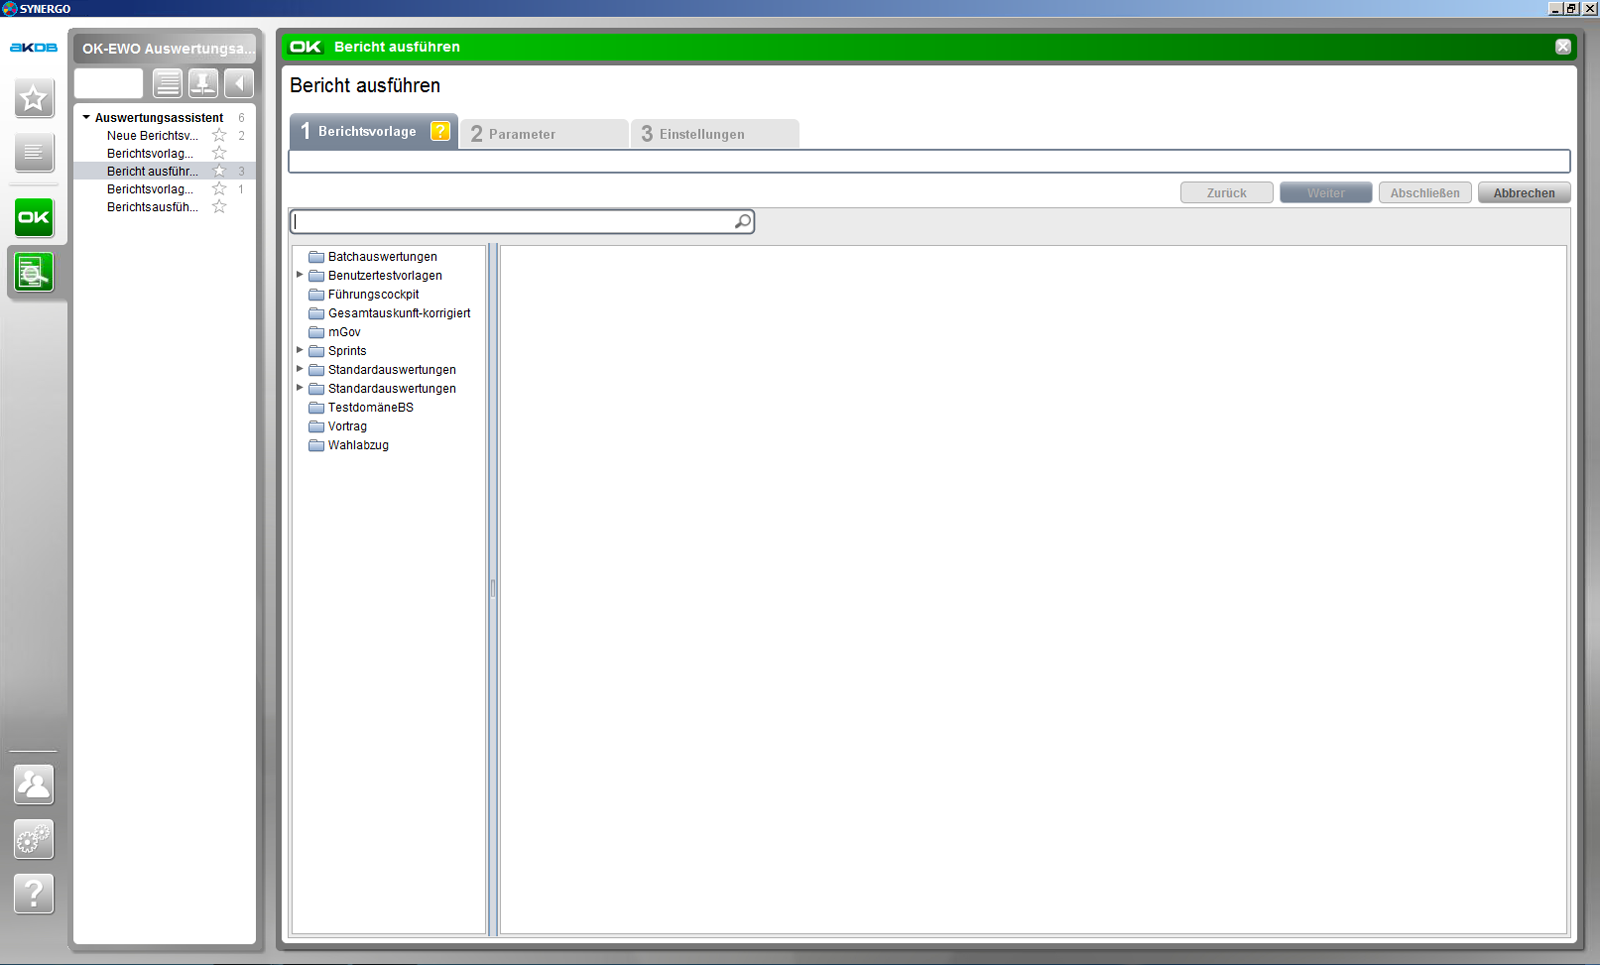Open the user profile icon
The height and width of the screenshot is (965, 1600).
point(33,785)
